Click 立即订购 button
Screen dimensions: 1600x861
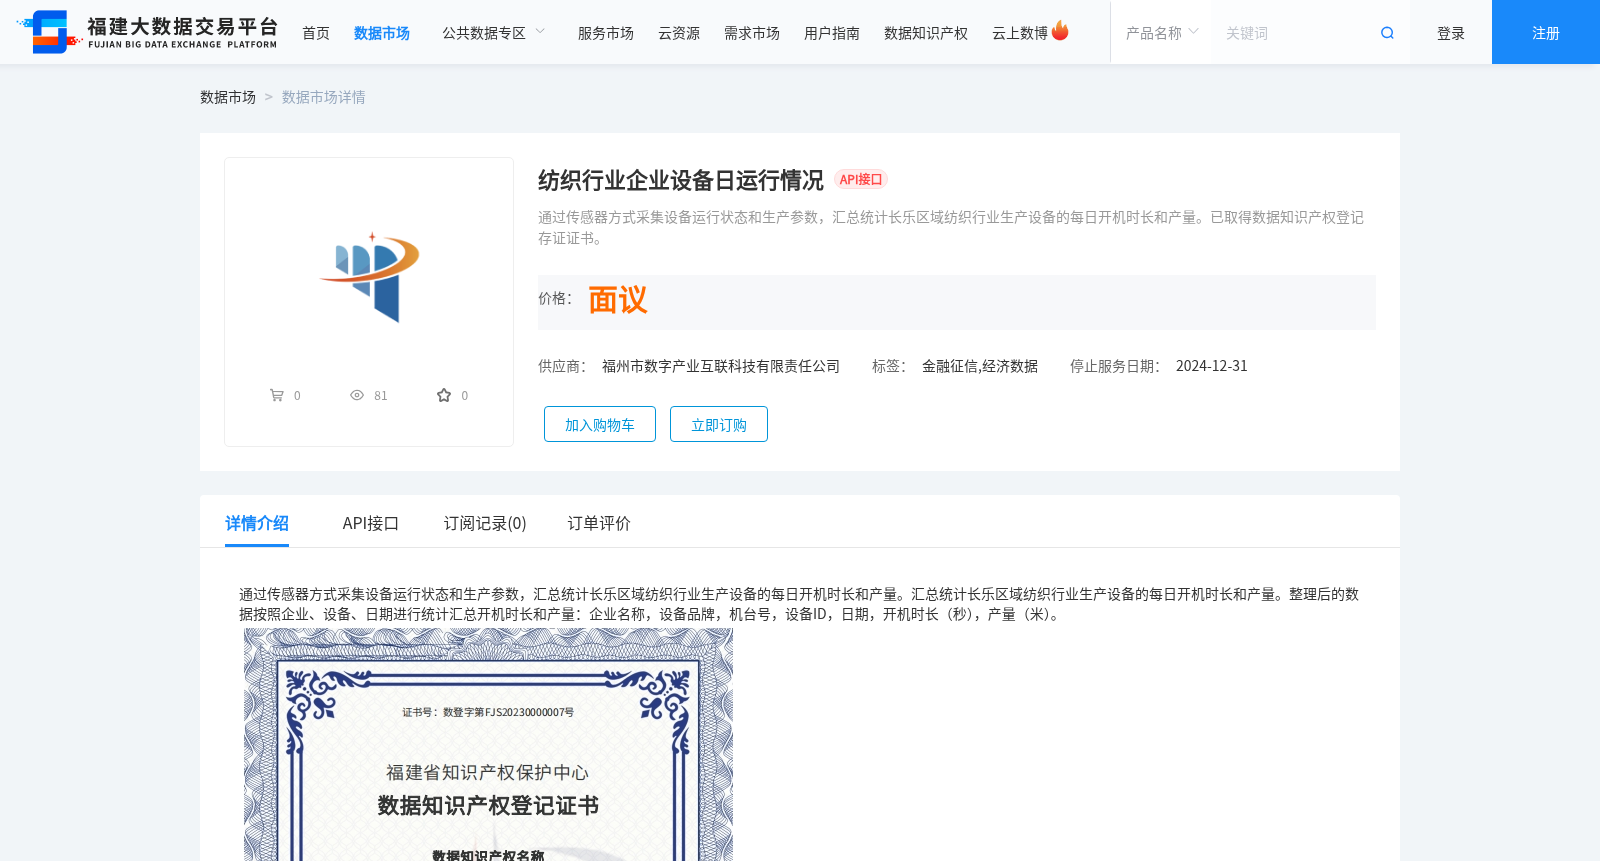tap(719, 424)
